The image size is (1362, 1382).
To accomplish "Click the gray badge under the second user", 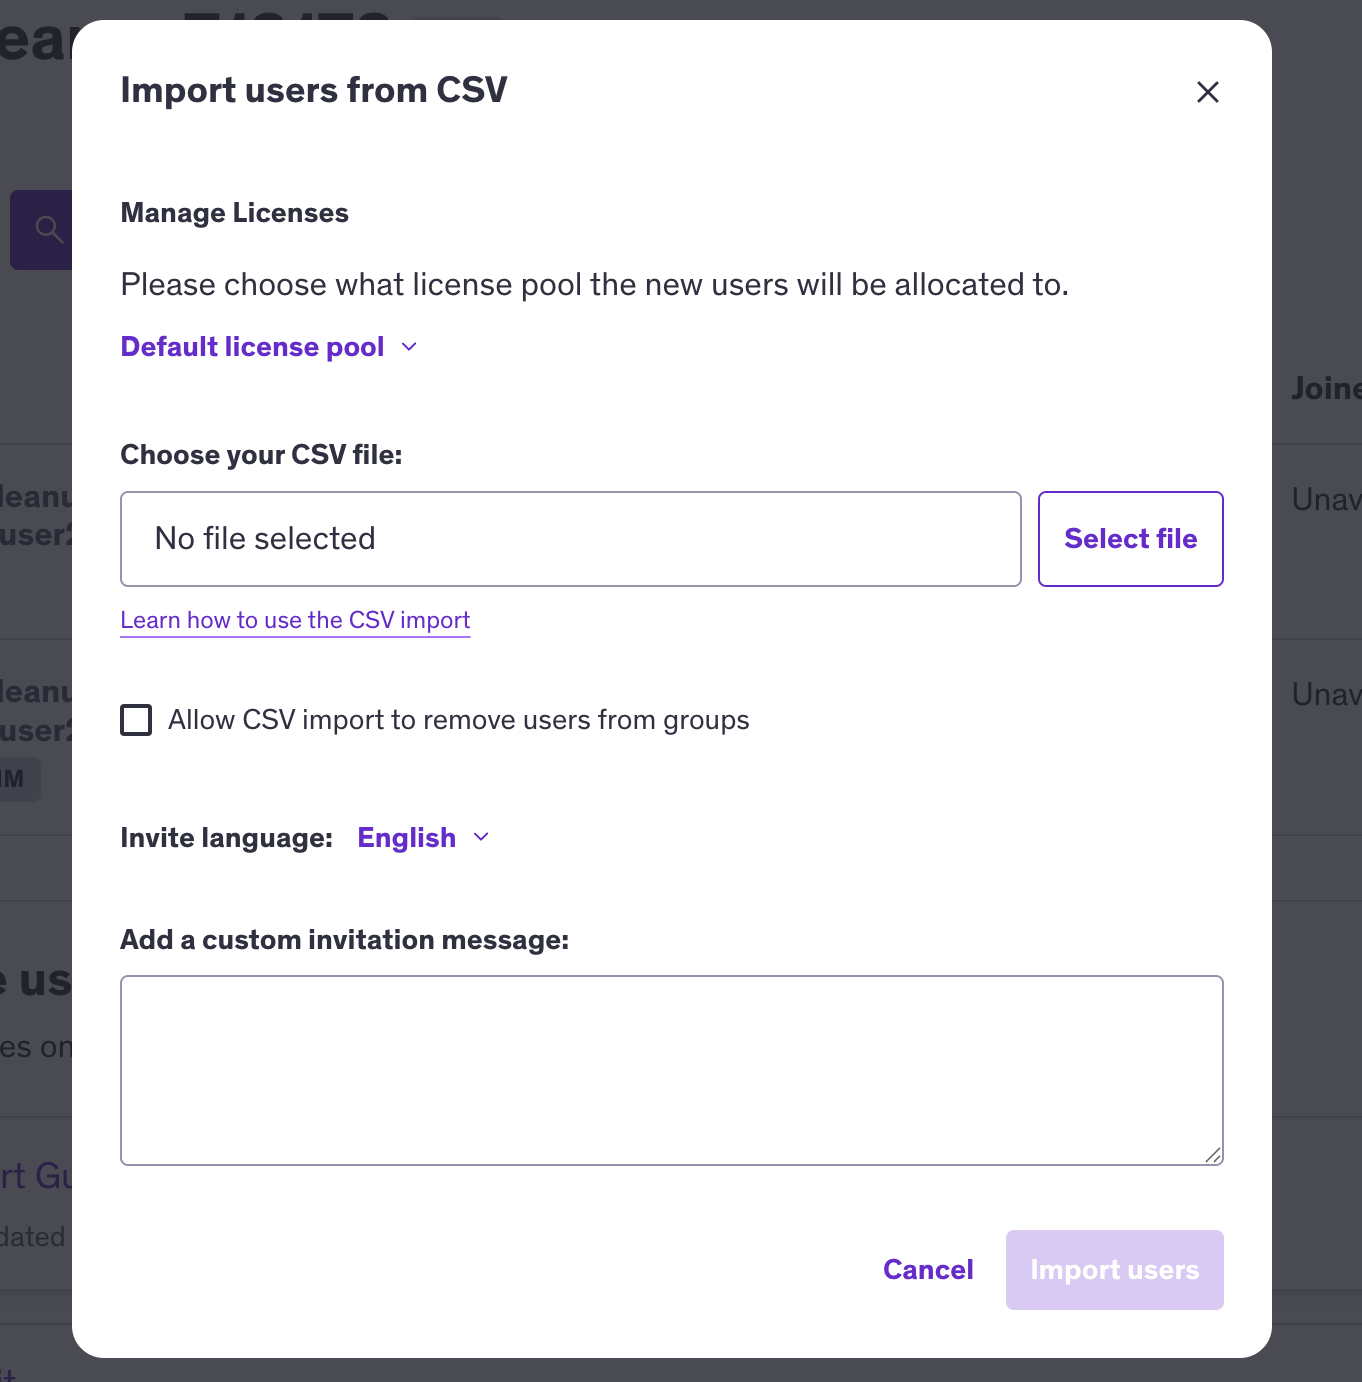I will click(18, 779).
